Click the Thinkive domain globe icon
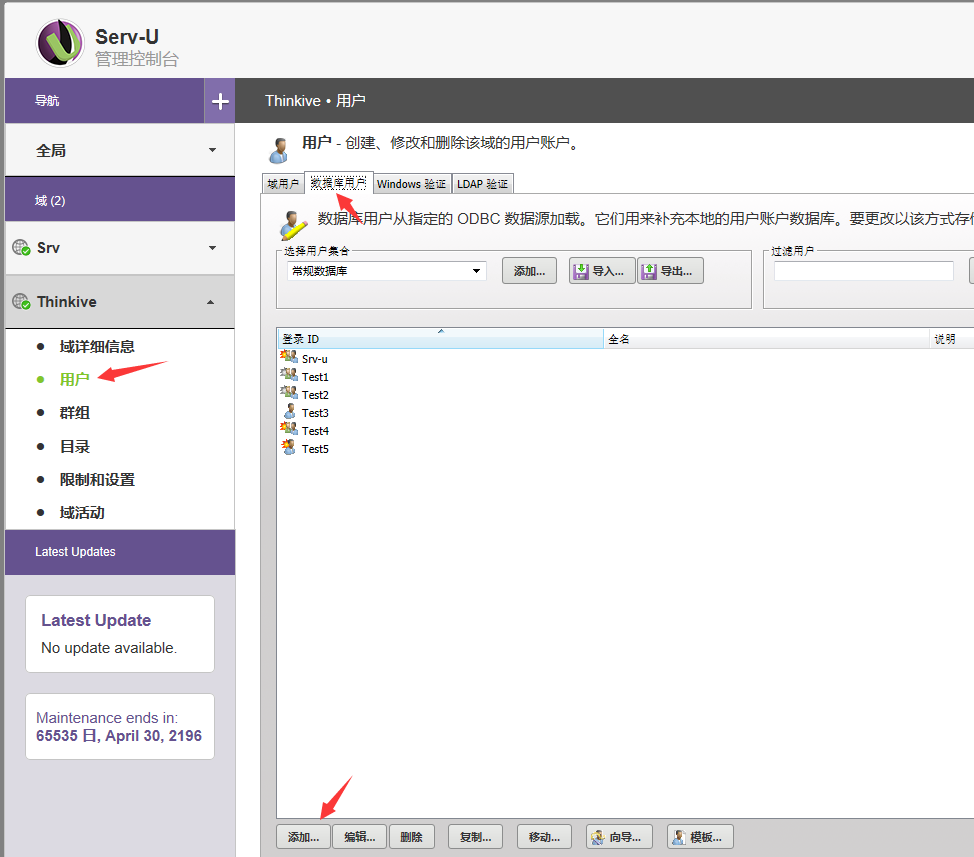 21,302
